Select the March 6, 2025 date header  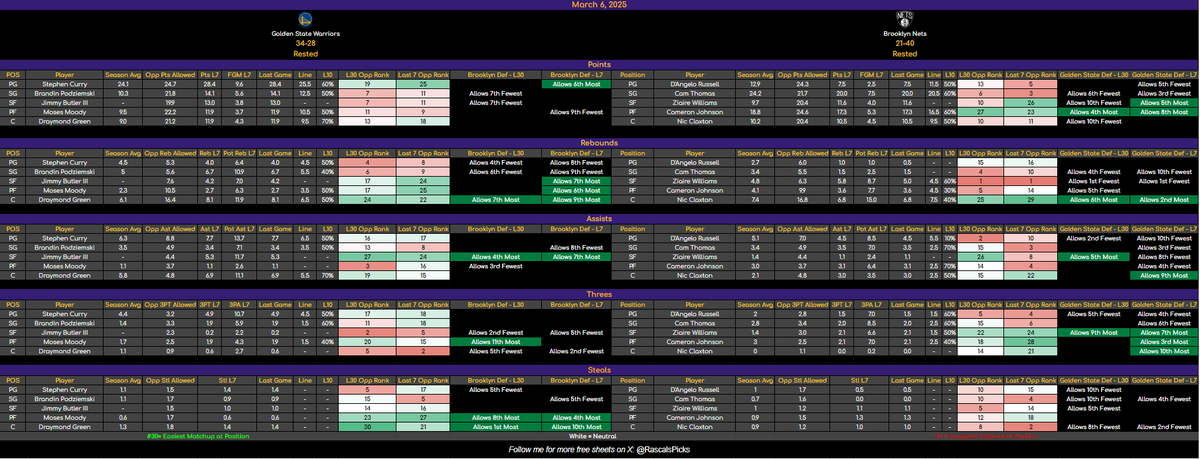600,4
